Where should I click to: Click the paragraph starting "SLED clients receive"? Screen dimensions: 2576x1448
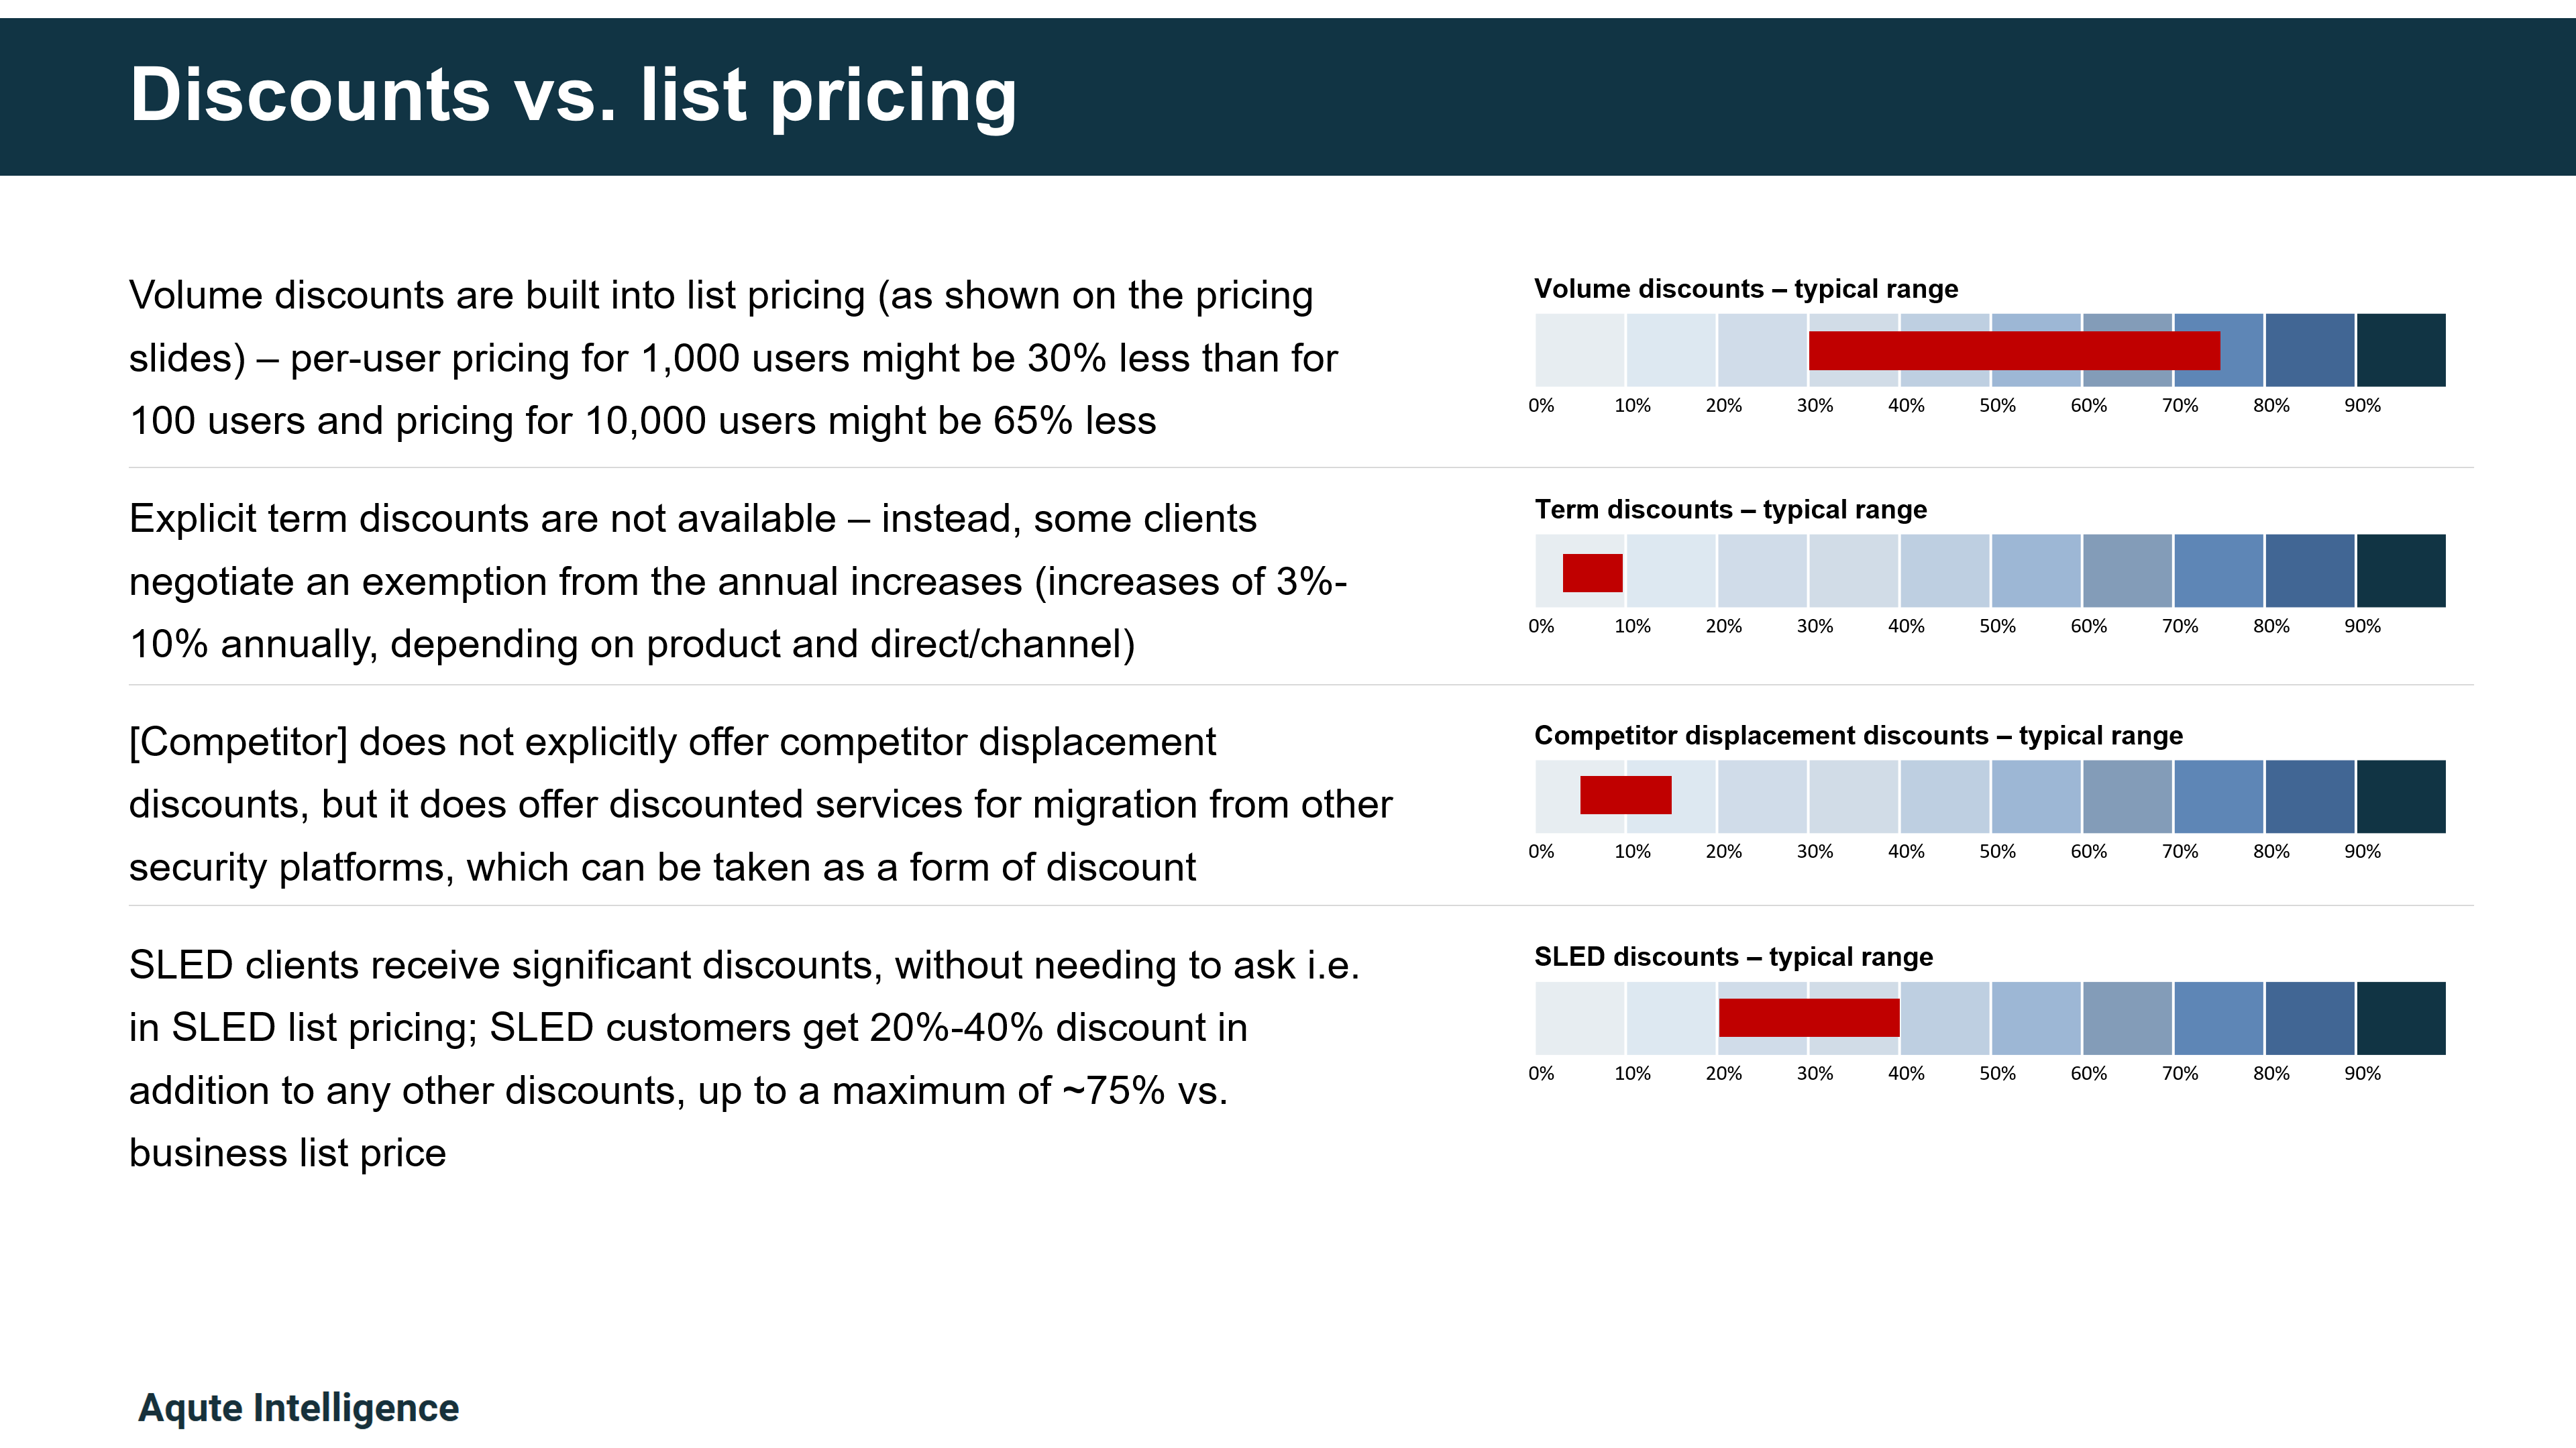tap(744, 1058)
